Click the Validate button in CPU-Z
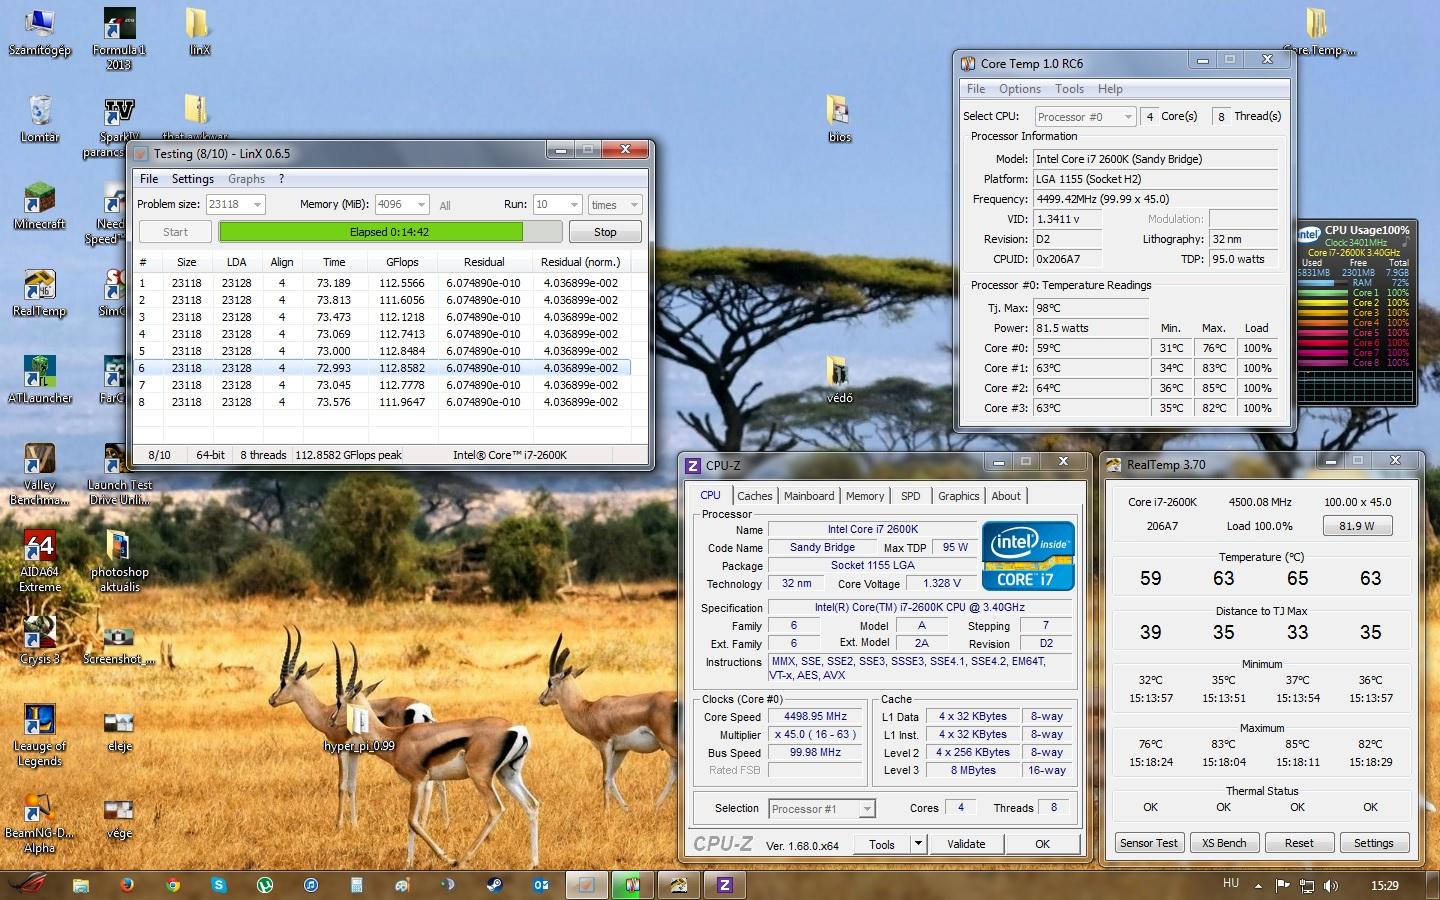This screenshot has height=900, width=1440. pyautogui.click(x=966, y=844)
